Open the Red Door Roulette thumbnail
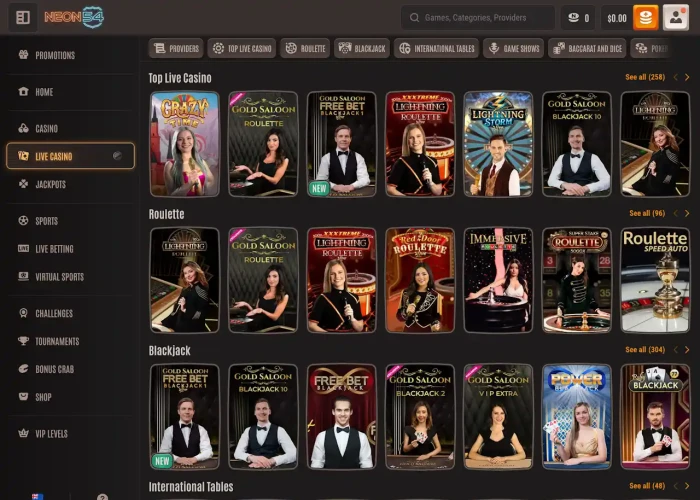 click(420, 280)
